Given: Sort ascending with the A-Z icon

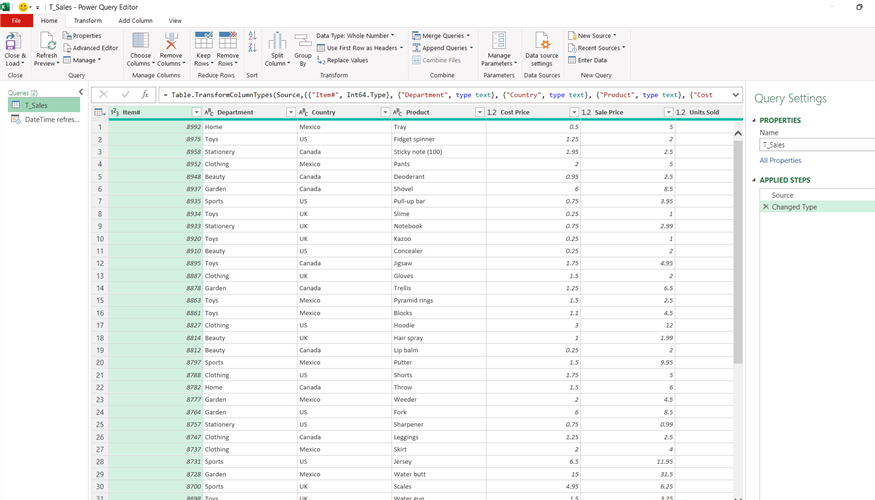Looking at the screenshot, I should 252,36.
